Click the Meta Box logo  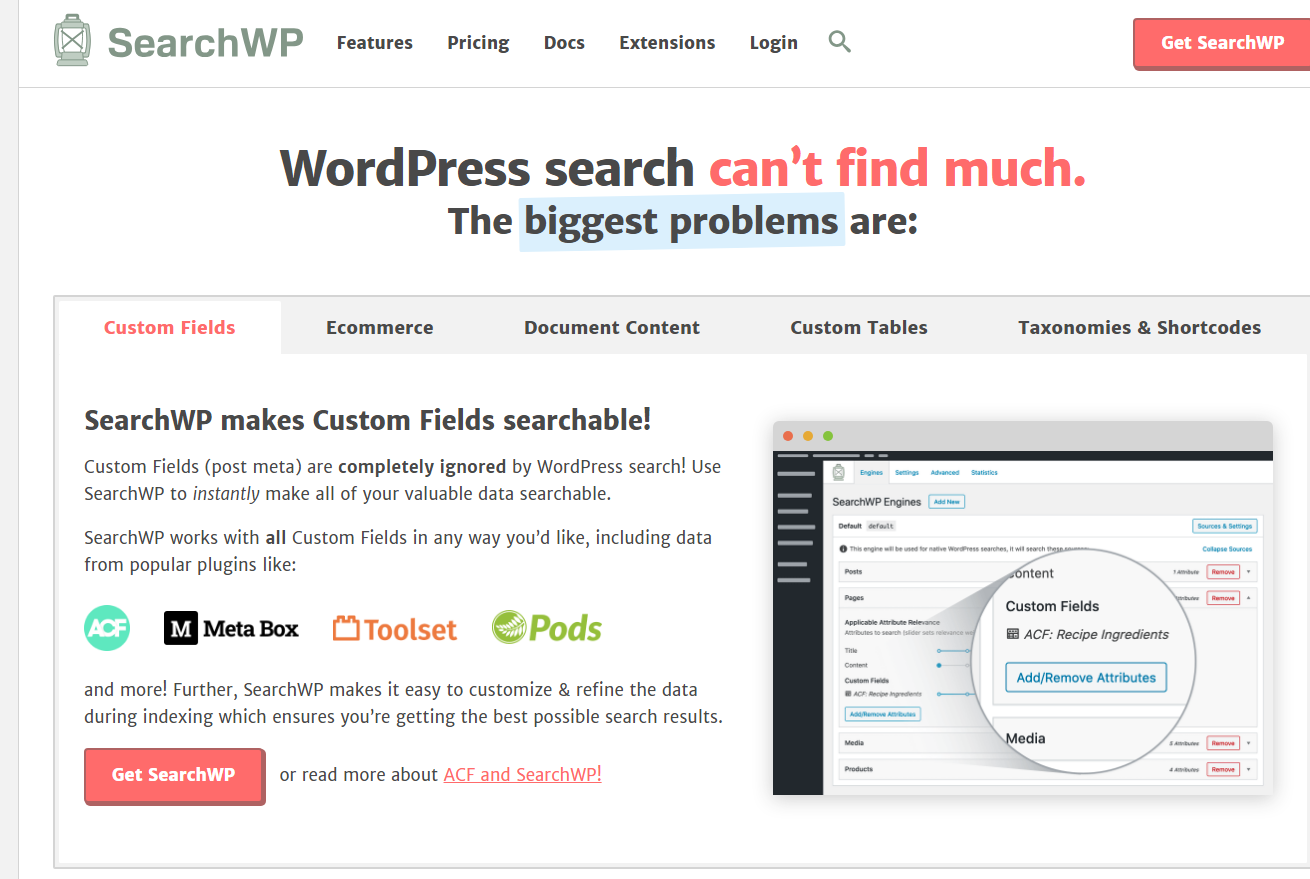[232, 628]
